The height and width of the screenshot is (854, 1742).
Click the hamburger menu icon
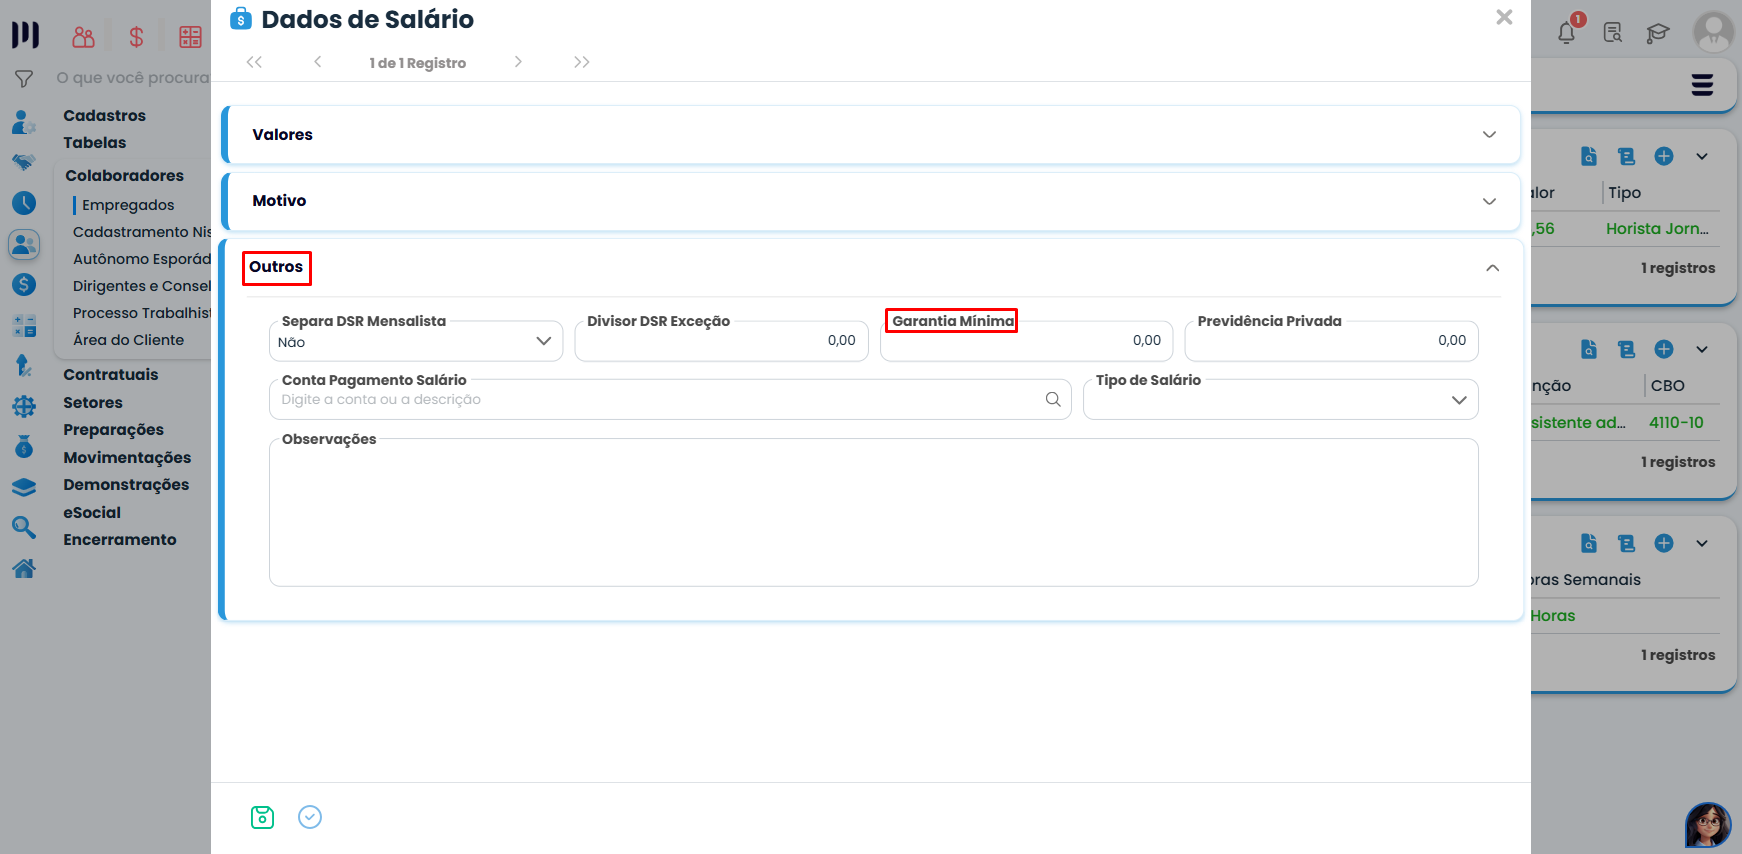(1702, 85)
